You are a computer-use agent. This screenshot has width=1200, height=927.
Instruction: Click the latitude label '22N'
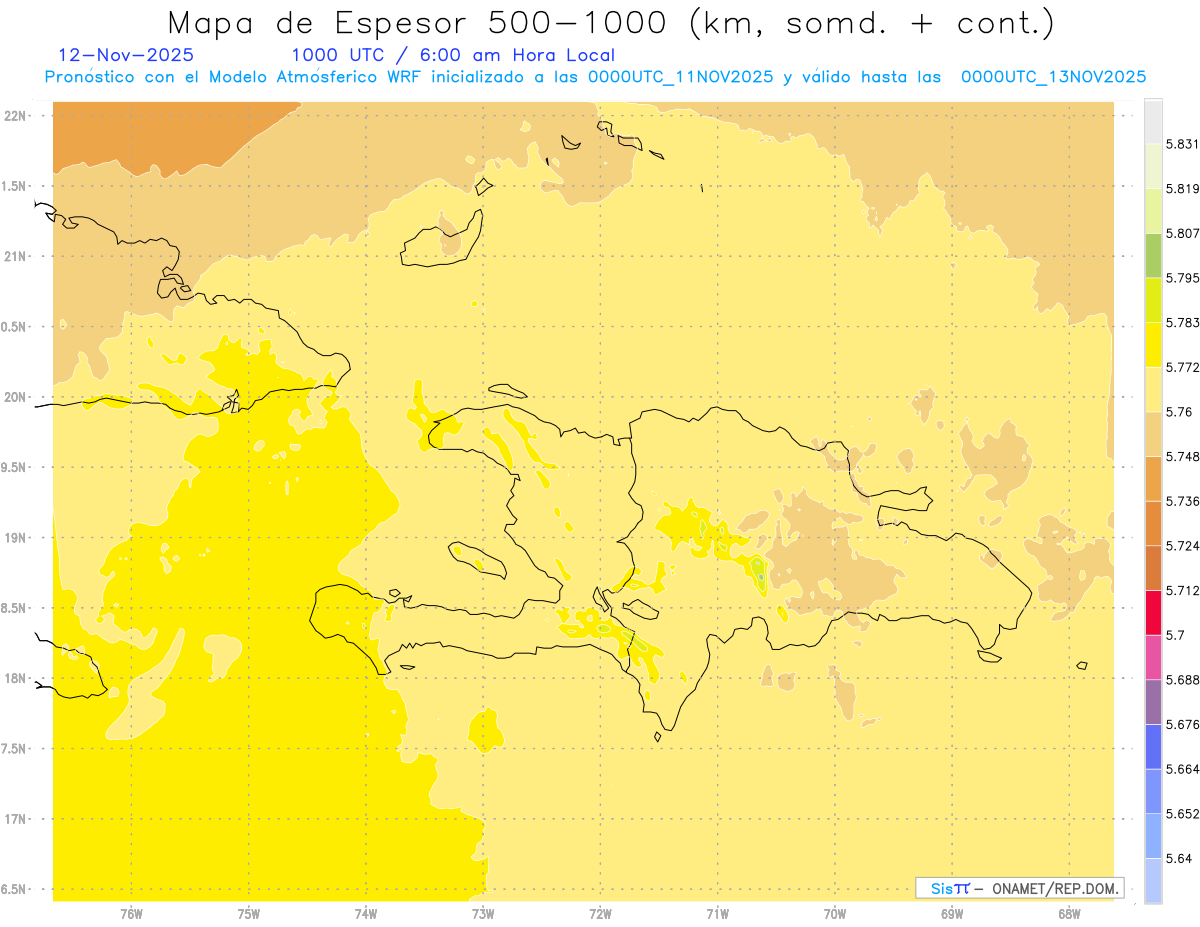pos(14,116)
